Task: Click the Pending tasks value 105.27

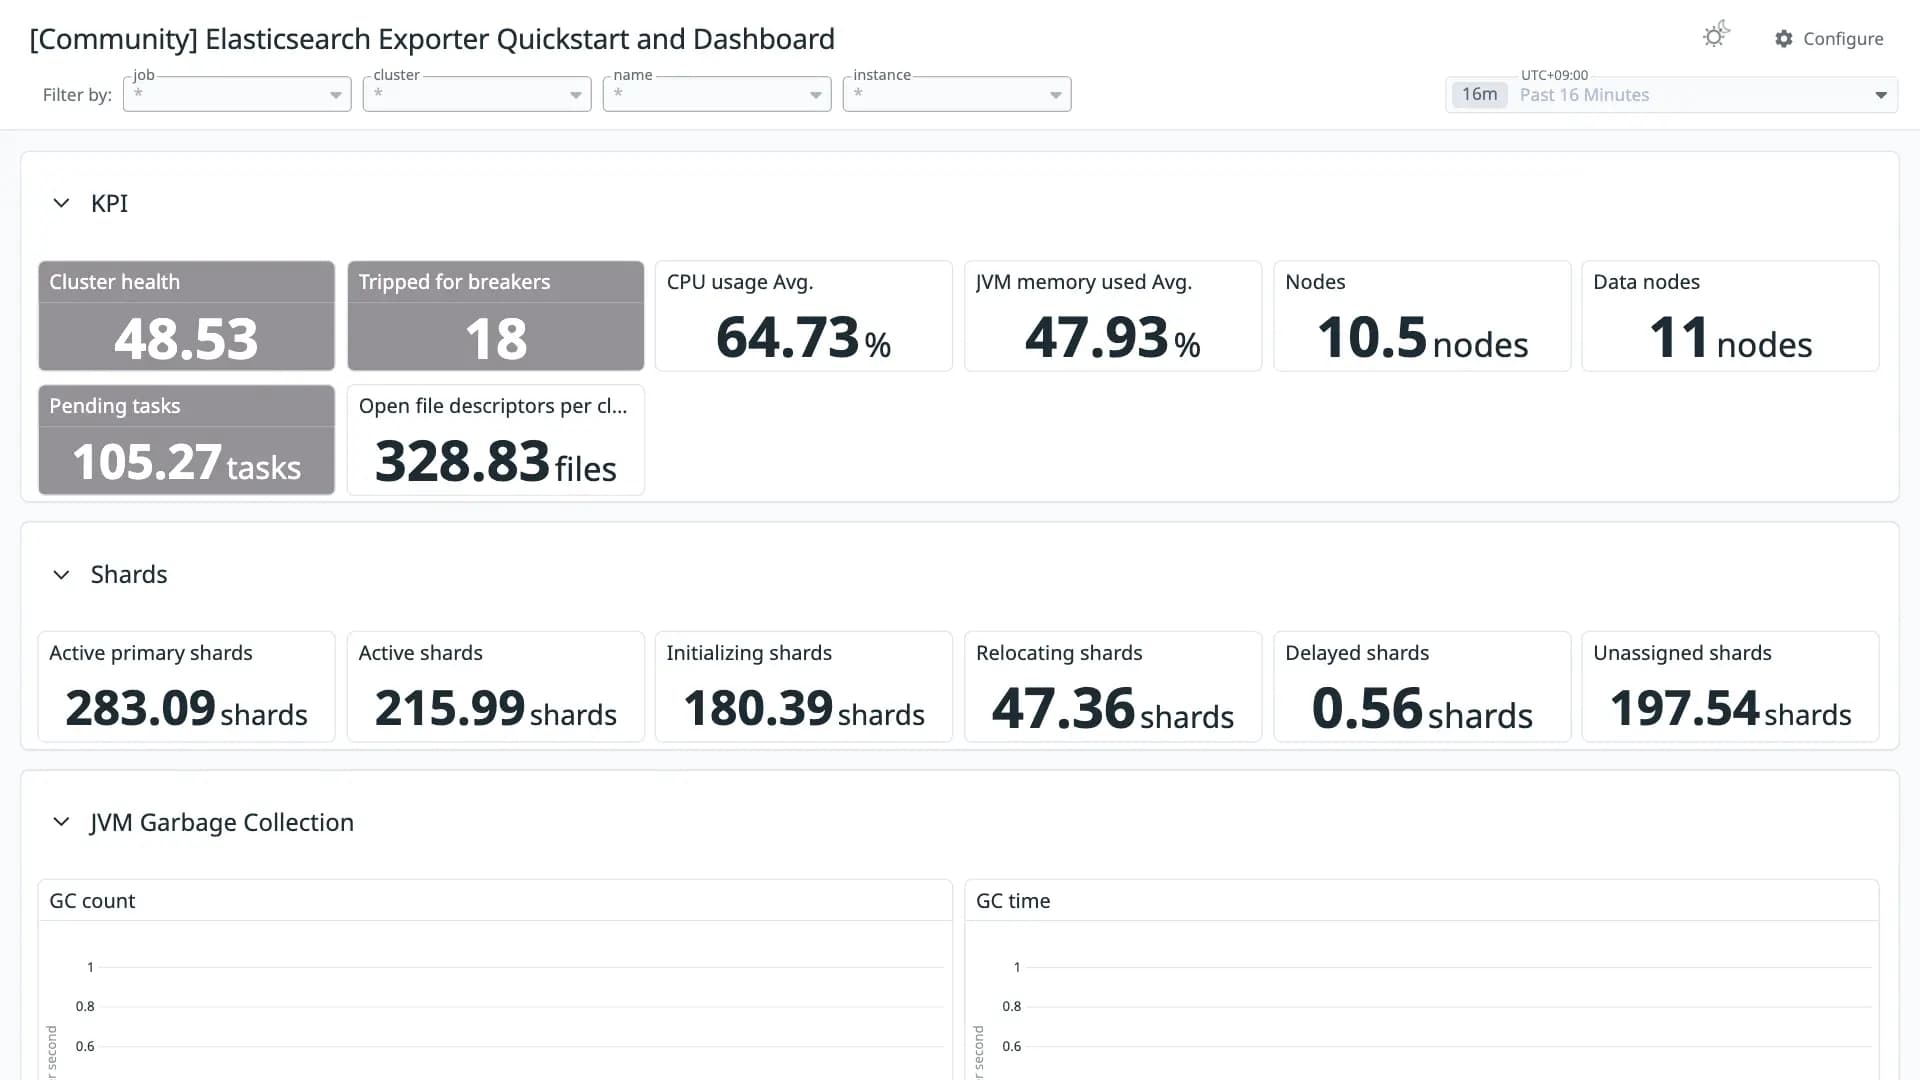Action: tap(147, 462)
